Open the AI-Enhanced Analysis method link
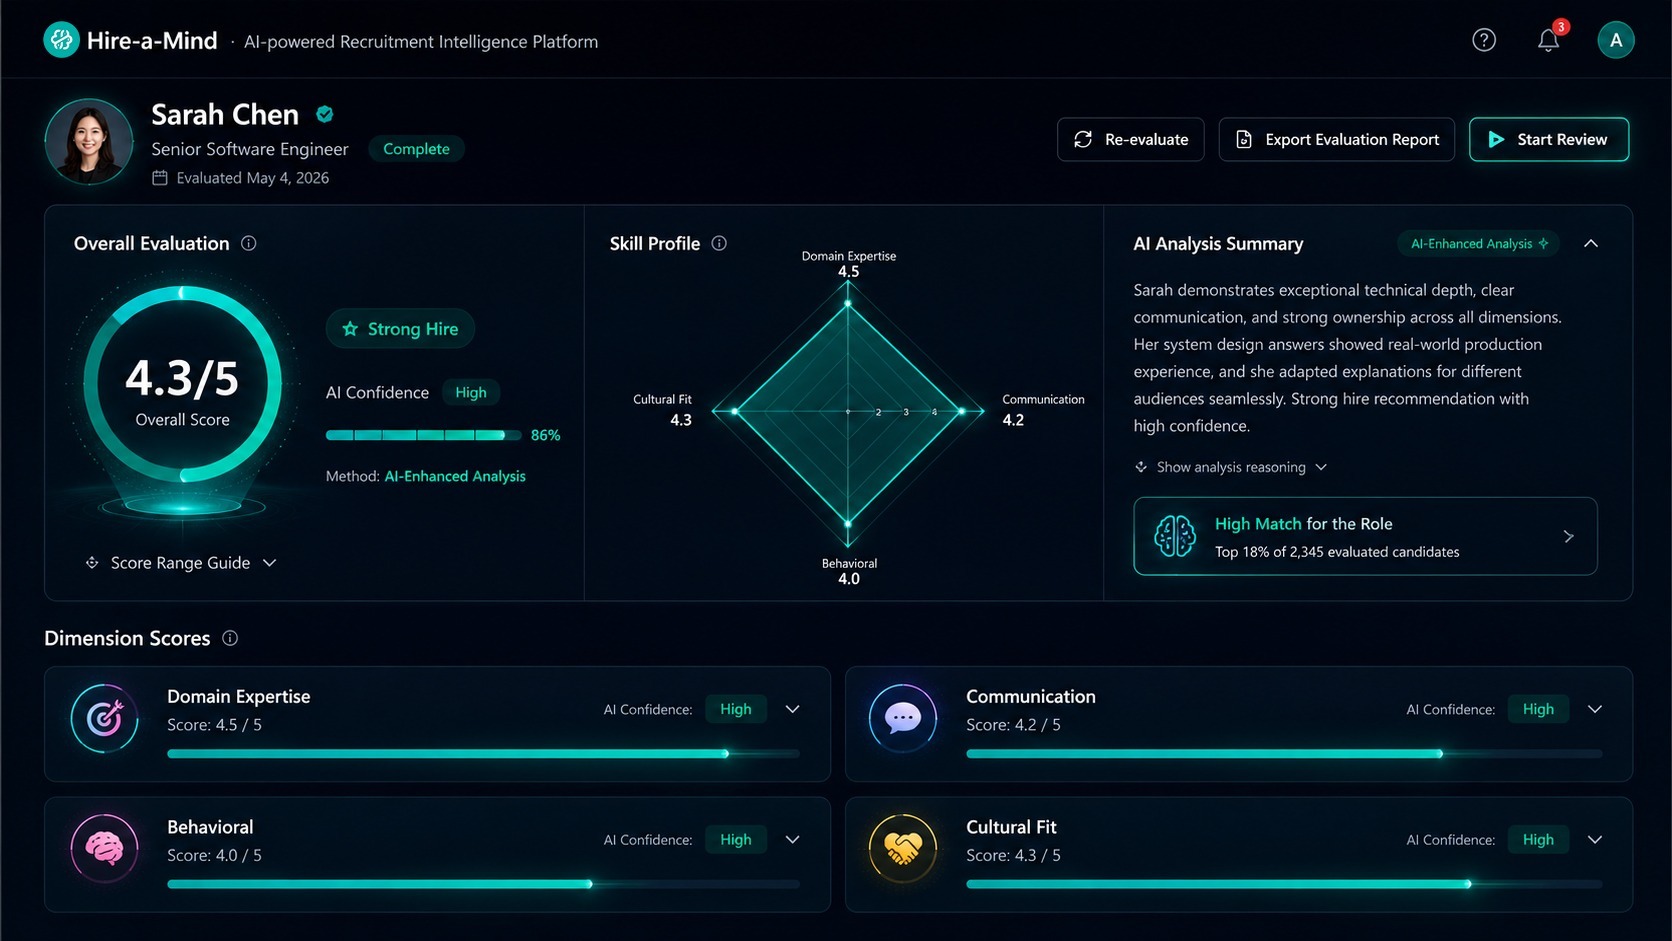 pyautogui.click(x=455, y=476)
